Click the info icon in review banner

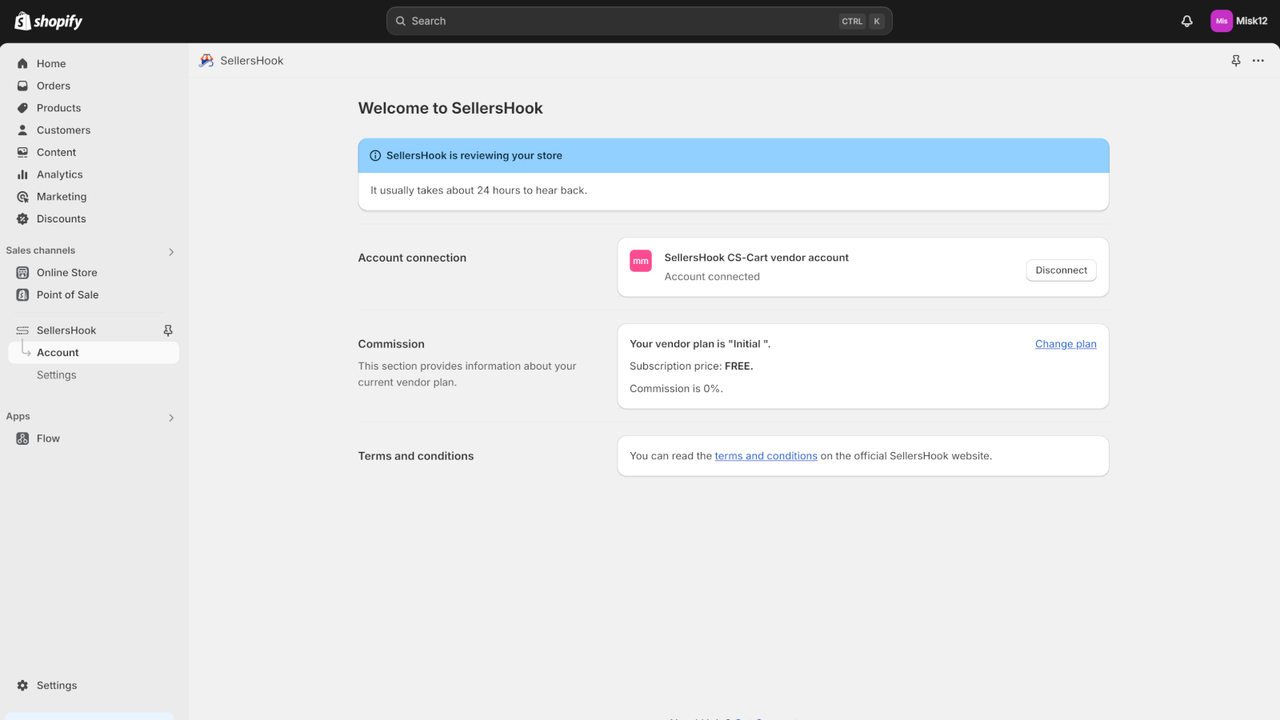tap(376, 156)
